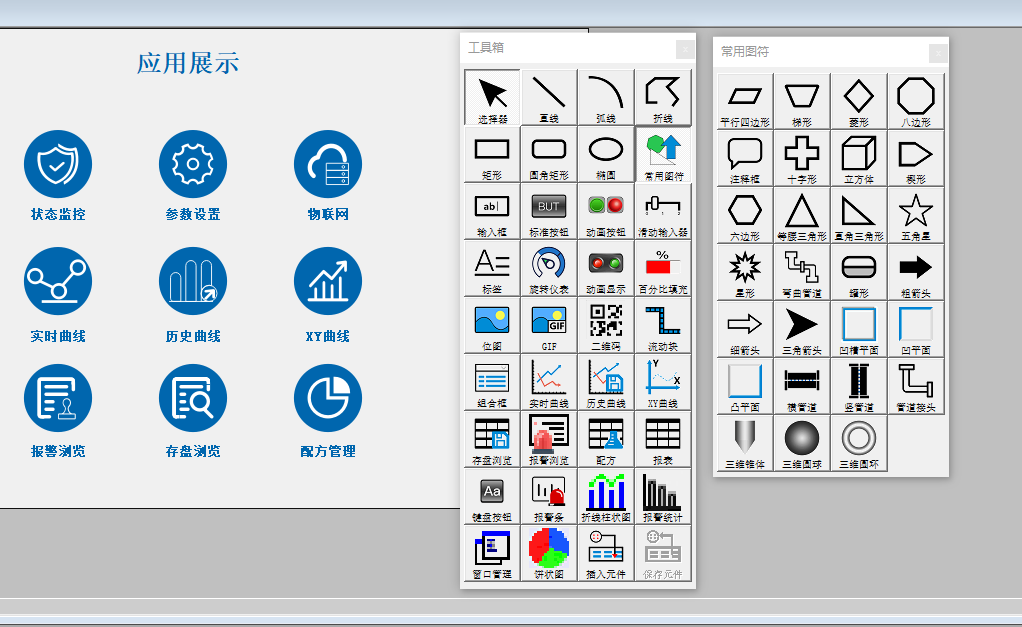
Task: Select the 流动块 flow block tool
Action: tap(662, 324)
